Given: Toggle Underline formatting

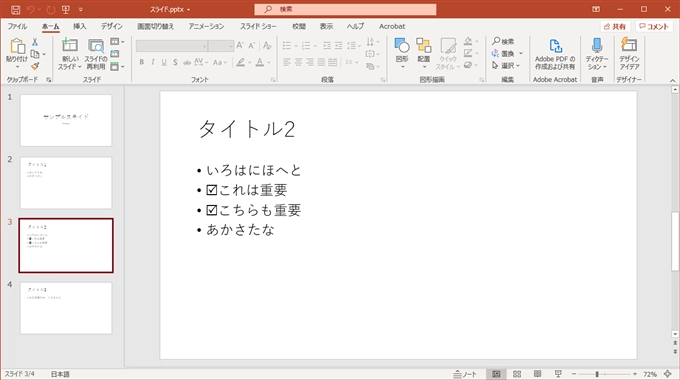Looking at the screenshot, I should (x=164, y=62).
